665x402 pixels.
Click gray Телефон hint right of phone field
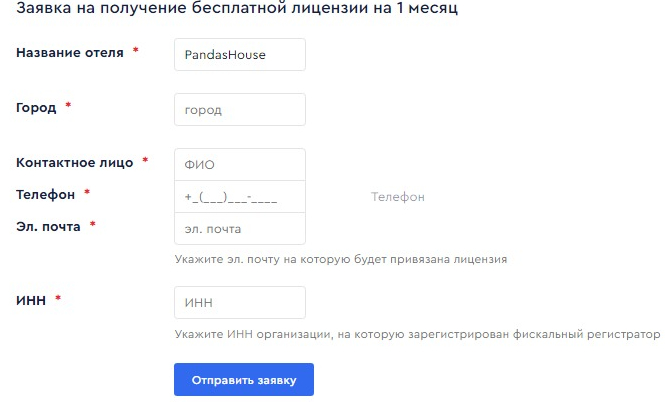tap(398, 197)
